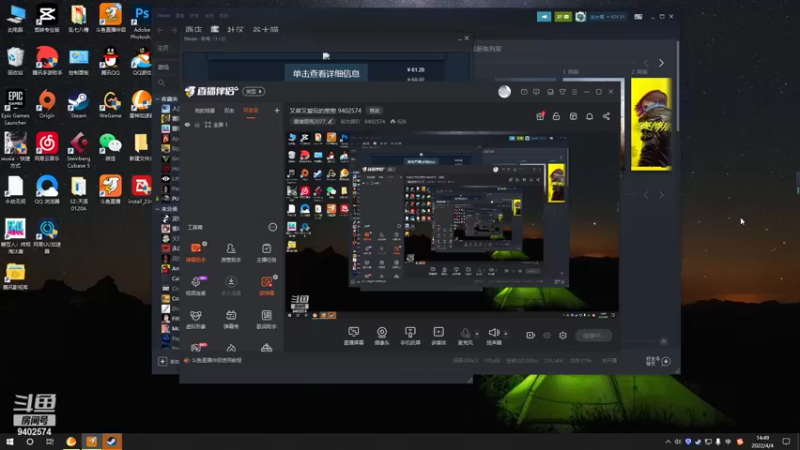800x450 pixels.
Task: Select the middle scene tab
Action: pyautogui.click(x=229, y=110)
